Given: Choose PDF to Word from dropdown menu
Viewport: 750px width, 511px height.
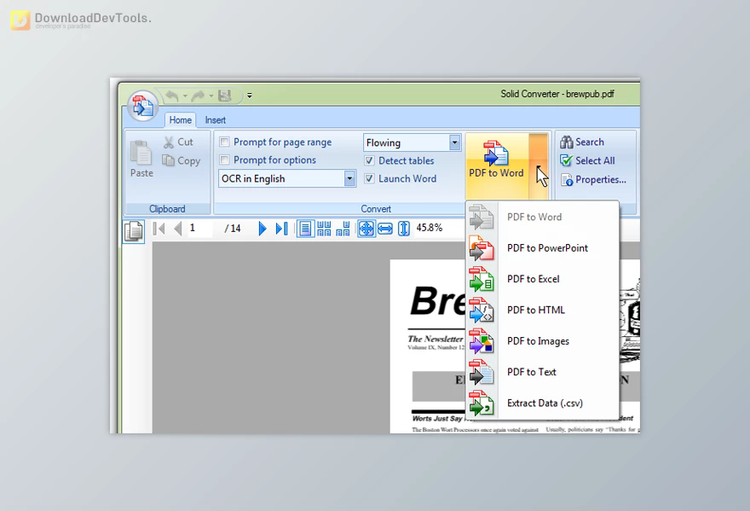Looking at the screenshot, I should (542, 217).
